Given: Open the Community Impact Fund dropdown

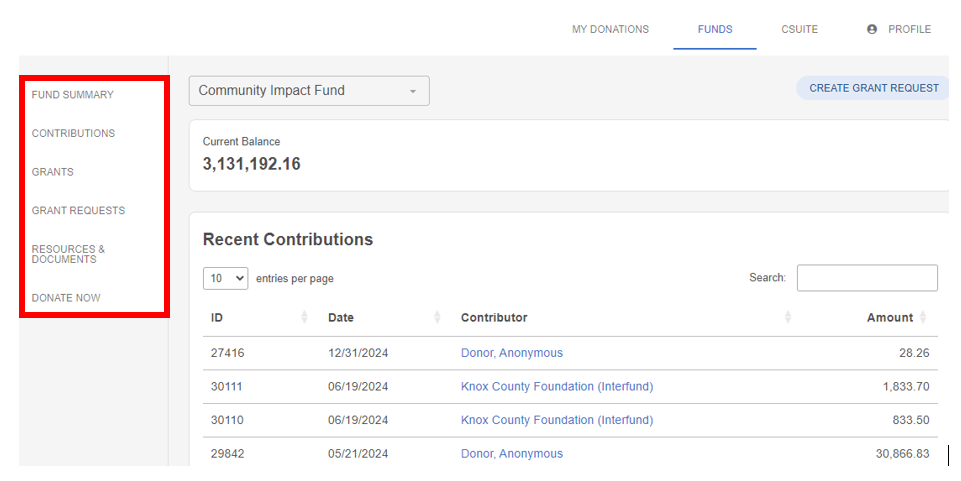Looking at the screenshot, I should tap(309, 91).
